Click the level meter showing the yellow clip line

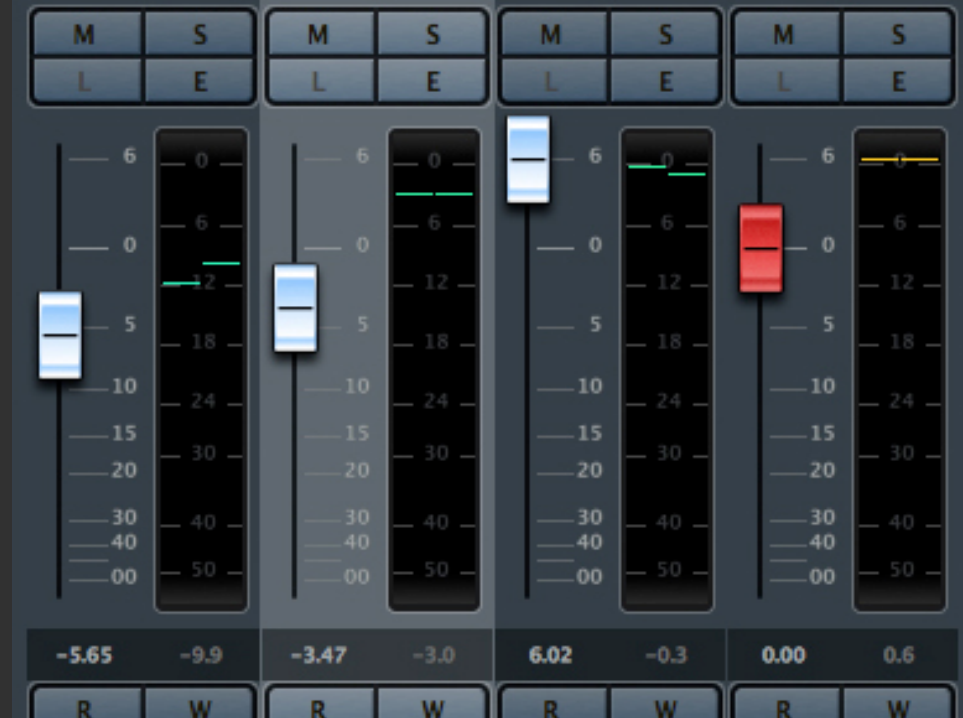click(899, 370)
